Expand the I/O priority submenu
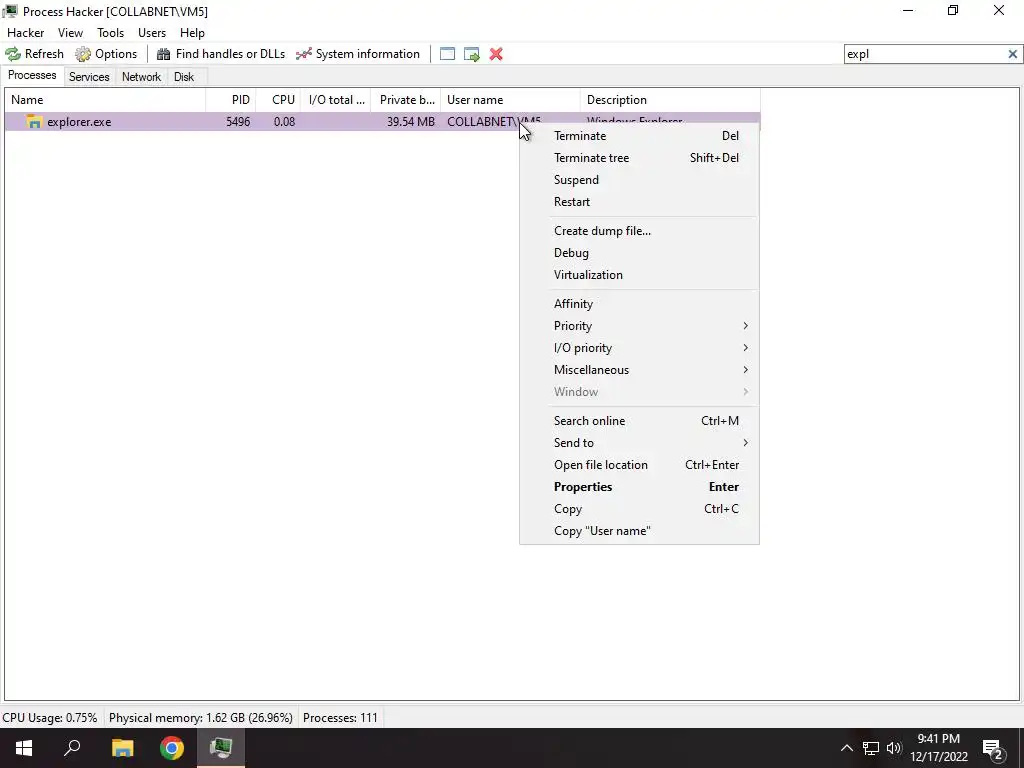This screenshot has height=768, width=1024. [639, 348]
